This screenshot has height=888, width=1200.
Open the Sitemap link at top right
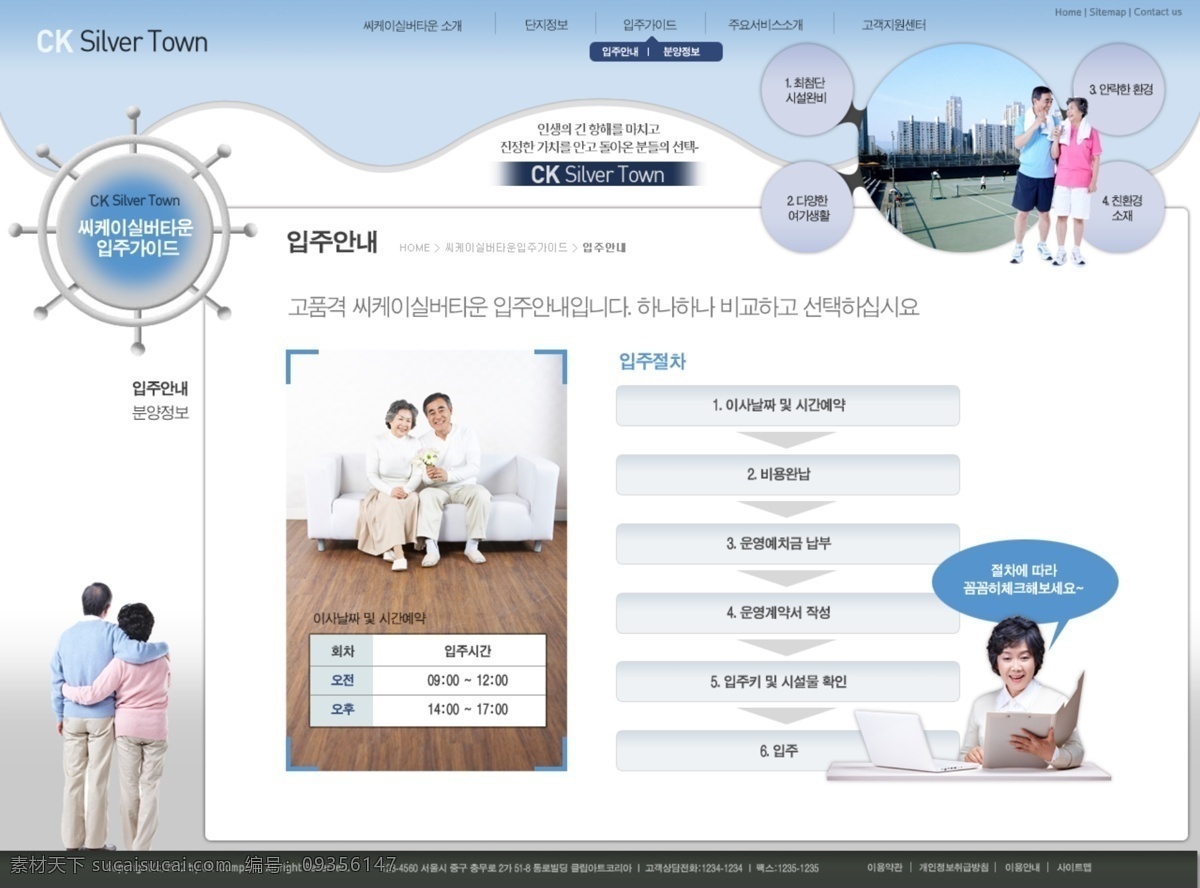pos(1107,12)
